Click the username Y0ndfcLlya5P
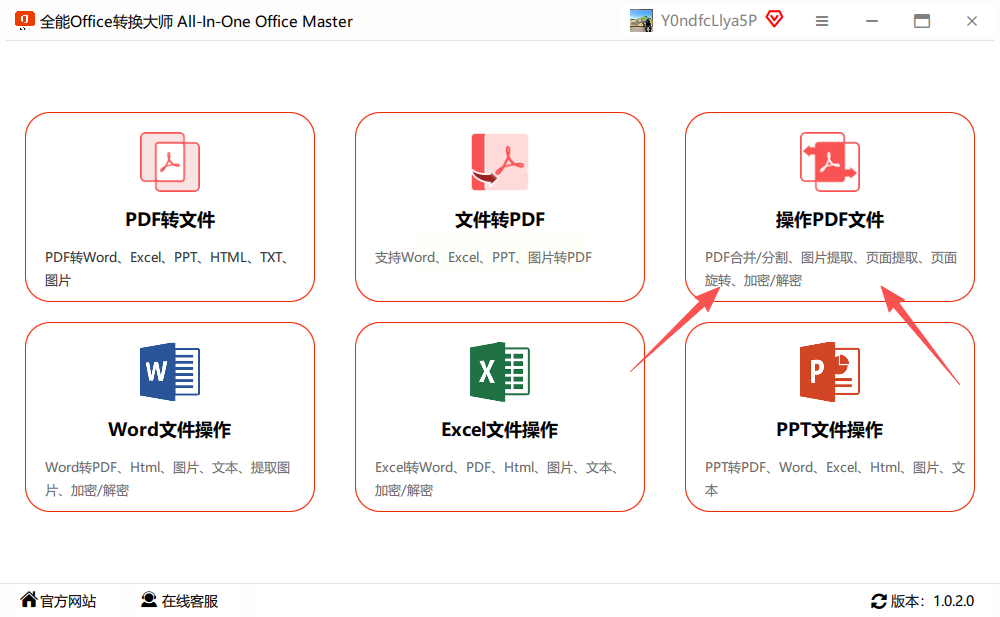The width and height of the screenshot is (1000, 617). (709, 20)
